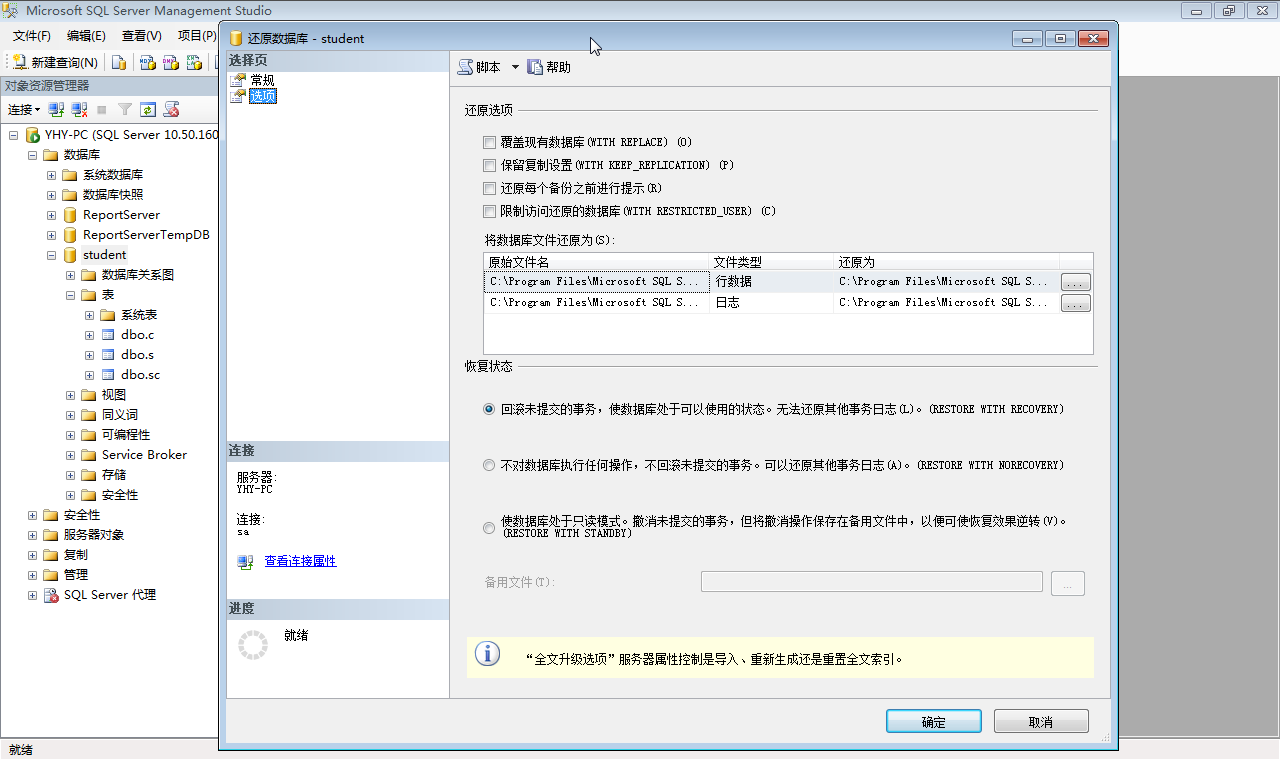Click the 取消 button
1280x760 pixels.
[1041, 722]
